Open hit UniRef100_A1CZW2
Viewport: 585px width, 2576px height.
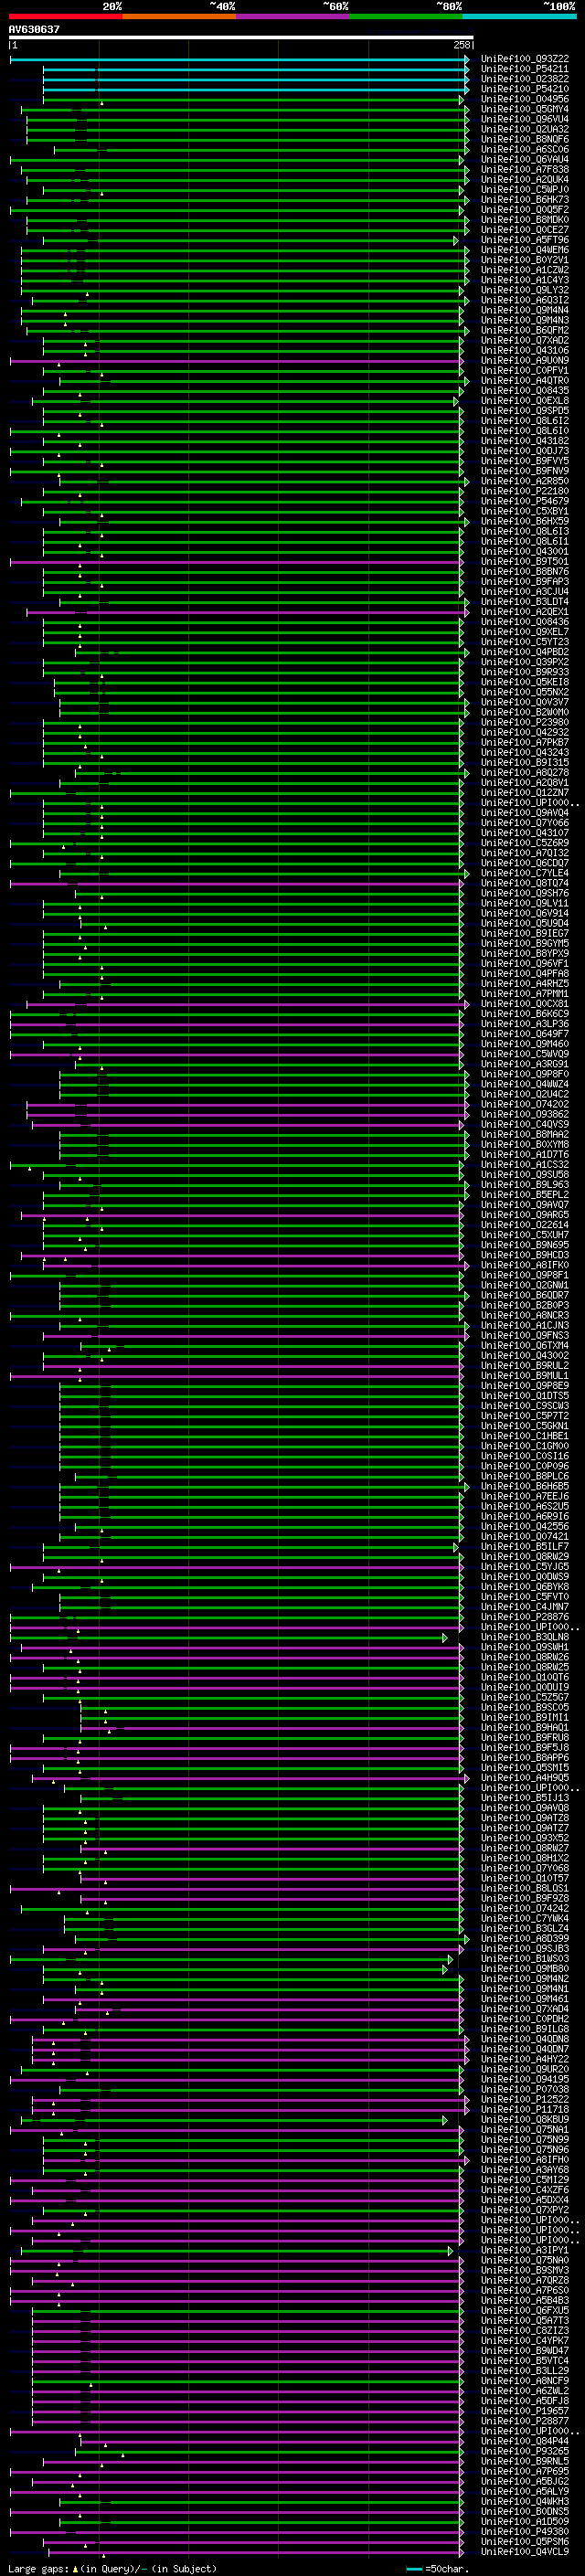click(525, 270)
